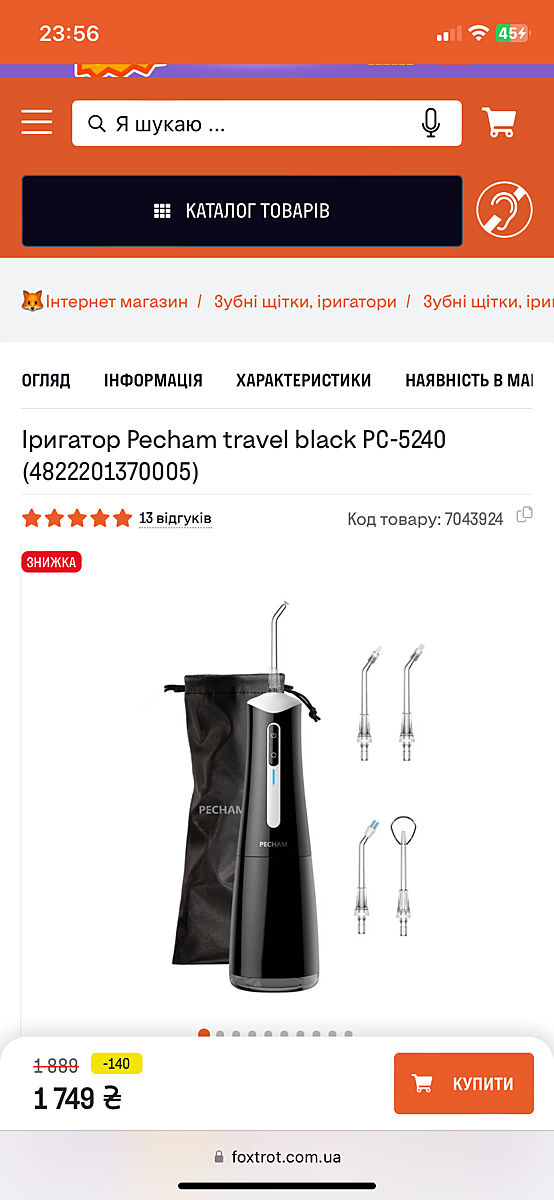Open the shopping cart icon
Image resolution: width=554 pixels, height=1200 pixels.
[499, 123]
